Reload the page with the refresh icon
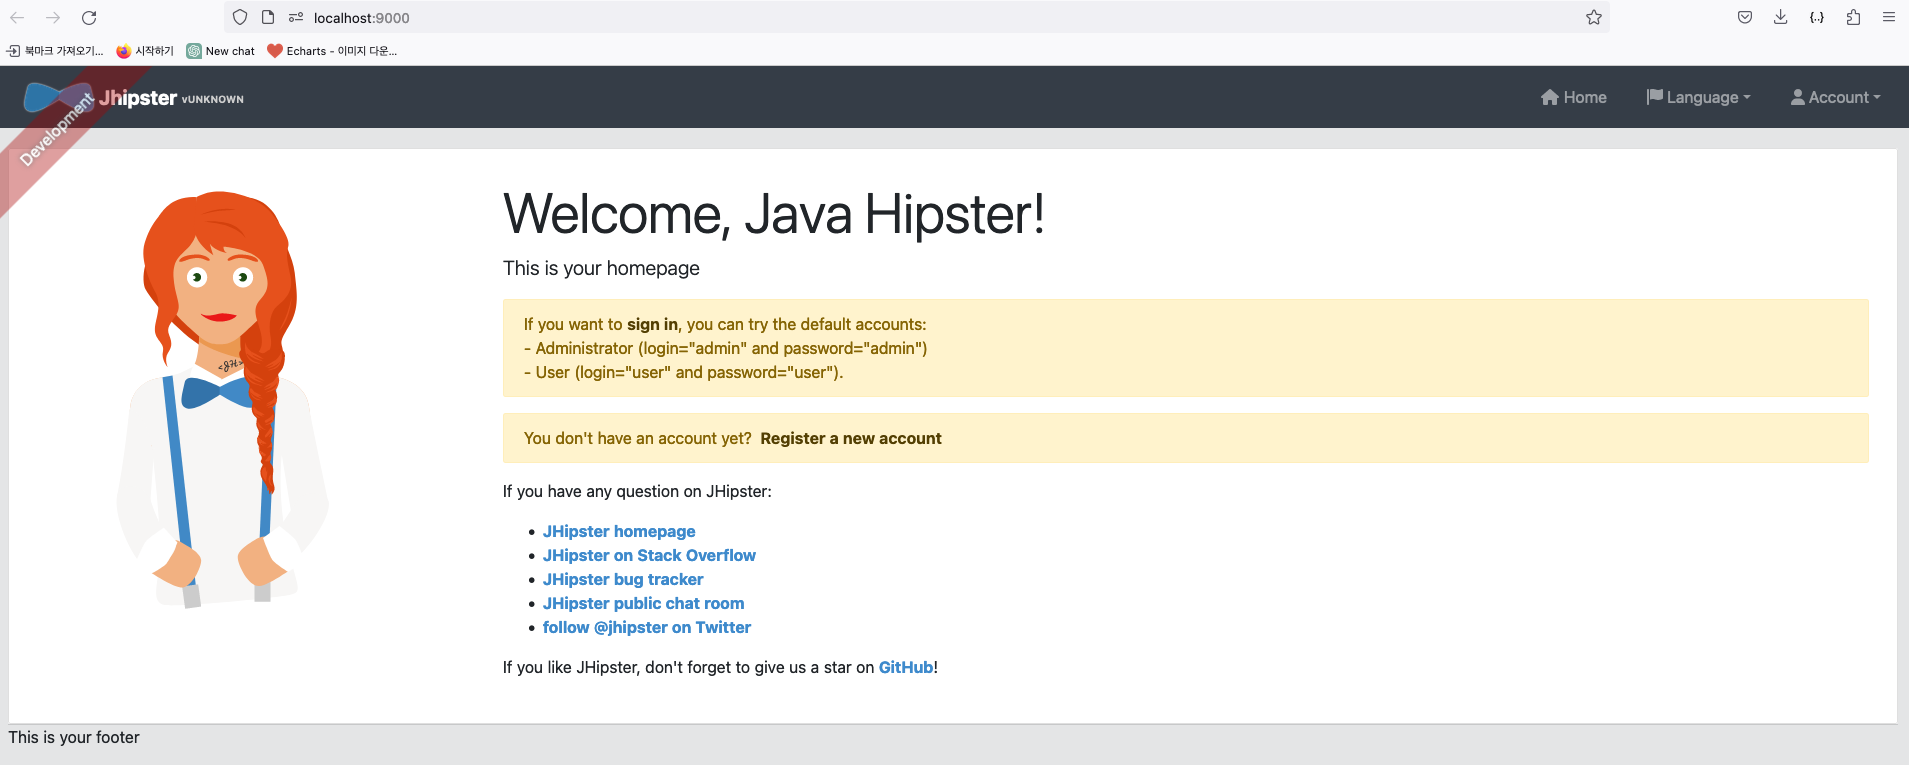The height and width of the screenshot is (765, 1909). coord(89,17)
